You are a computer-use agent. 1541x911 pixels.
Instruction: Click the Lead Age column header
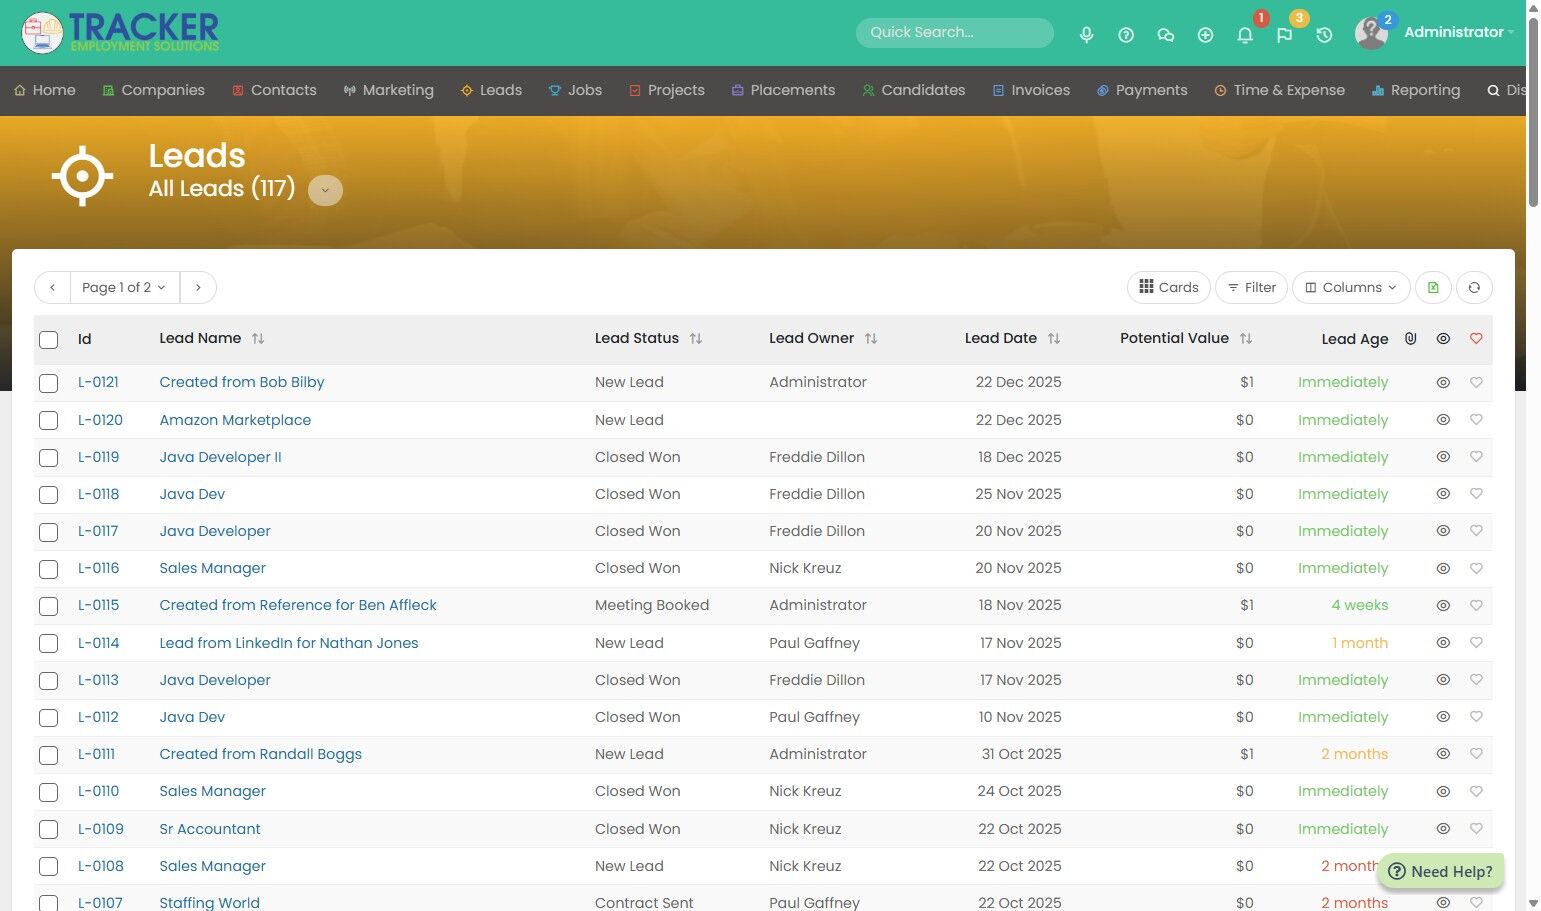click(x=1355, y=339)
